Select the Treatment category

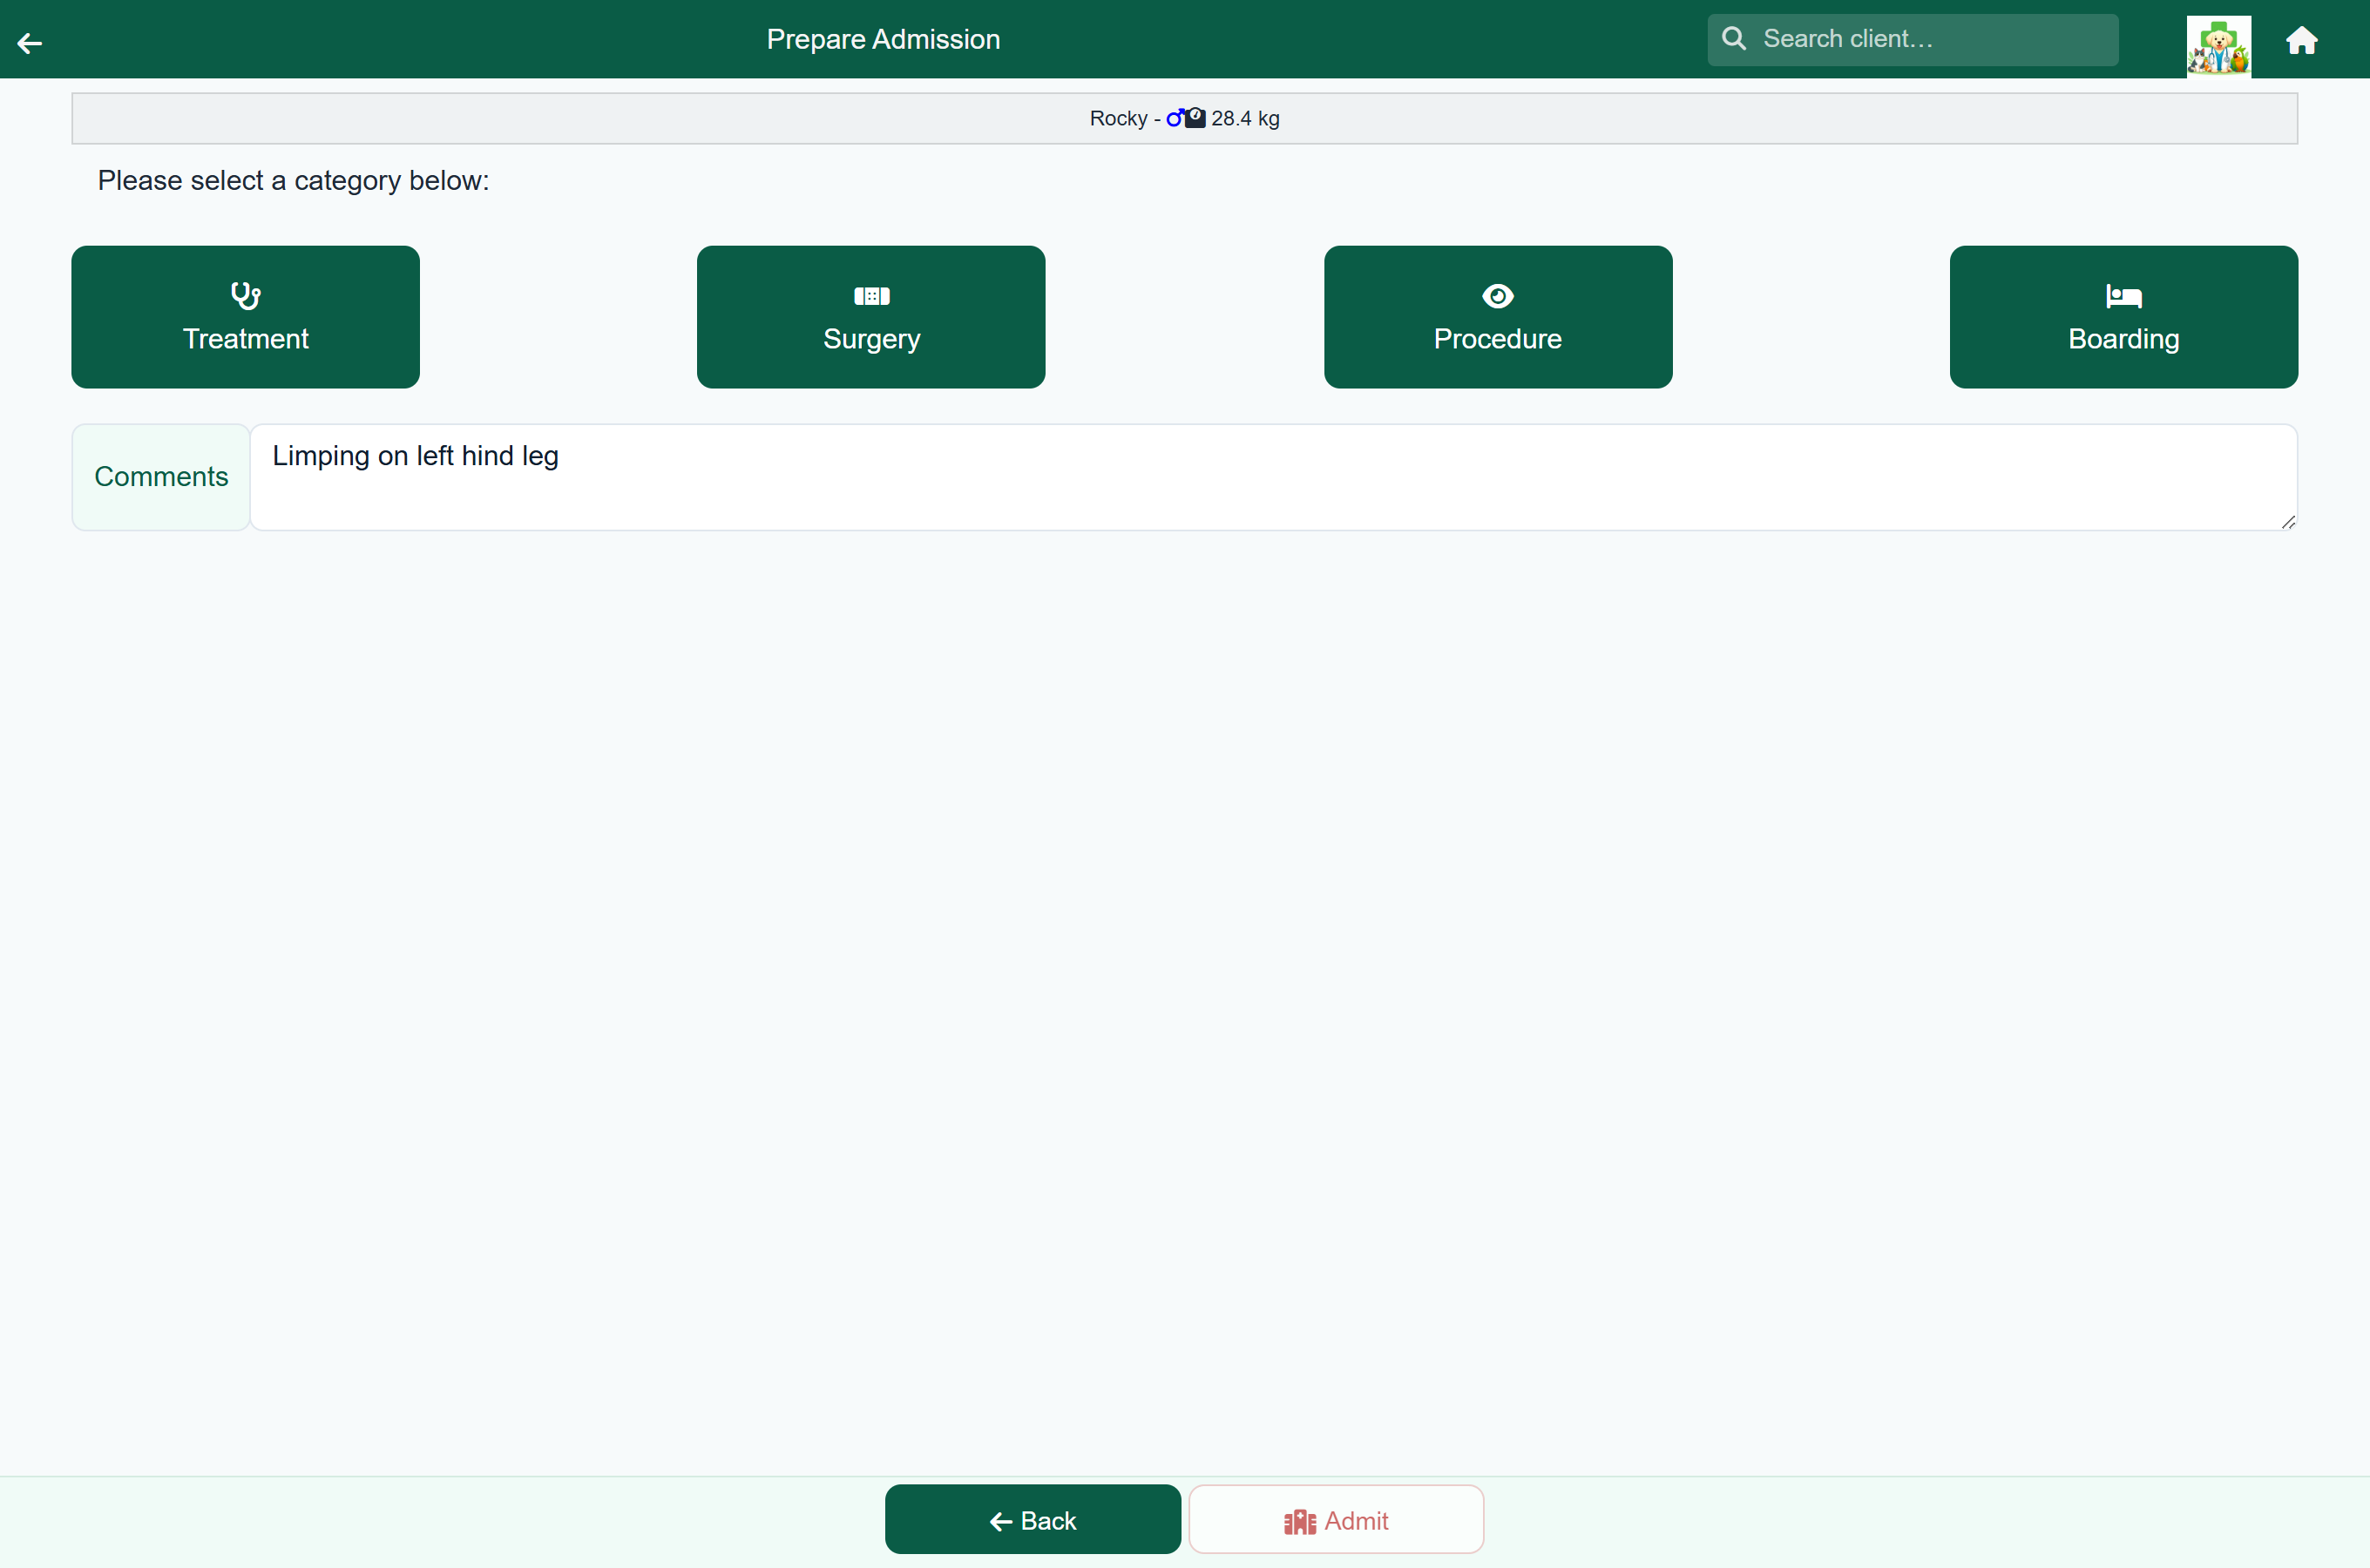(x=245, y=317)
